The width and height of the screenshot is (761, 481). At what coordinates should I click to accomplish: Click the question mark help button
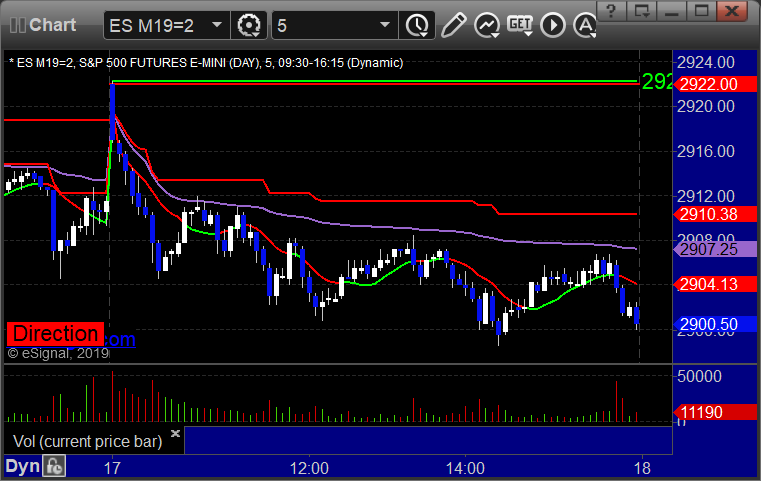611,11
